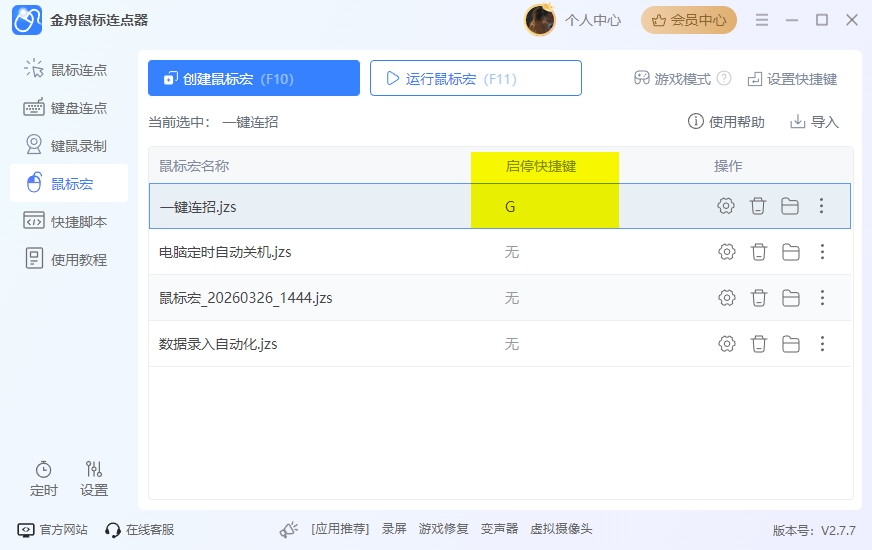The width and height of the screenshot is (872, 550).
Task: Open 设置快捷键 hotkey settings
Action: point(792,79)
